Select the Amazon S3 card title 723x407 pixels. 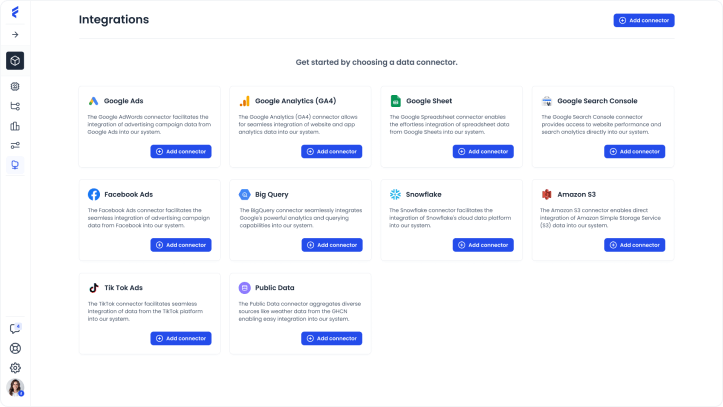[x=576, y=195]
